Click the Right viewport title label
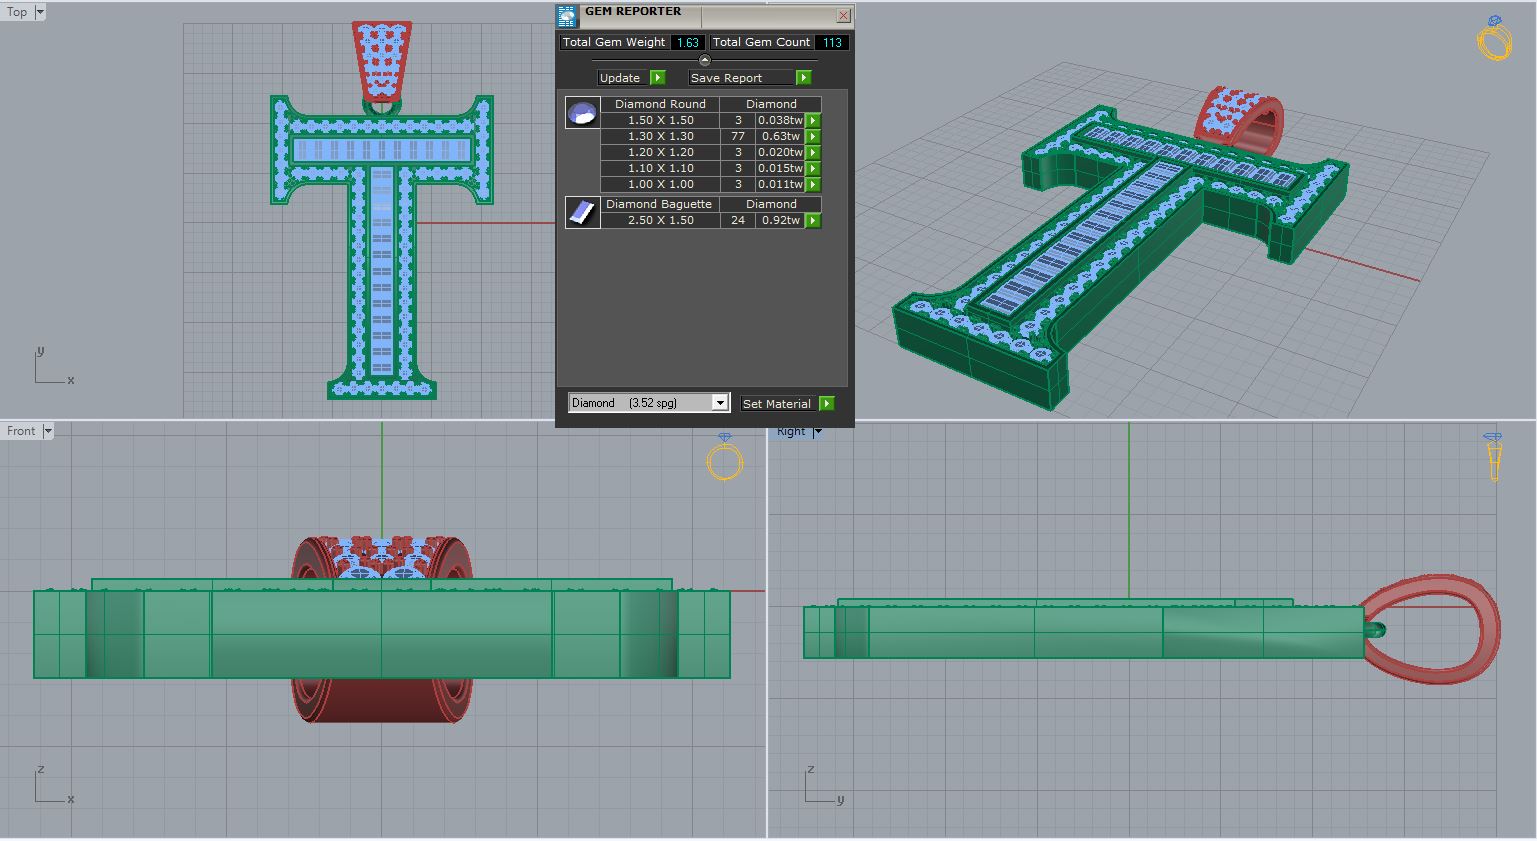Viewport: 1537px width, 841px height. pos(791,431)
